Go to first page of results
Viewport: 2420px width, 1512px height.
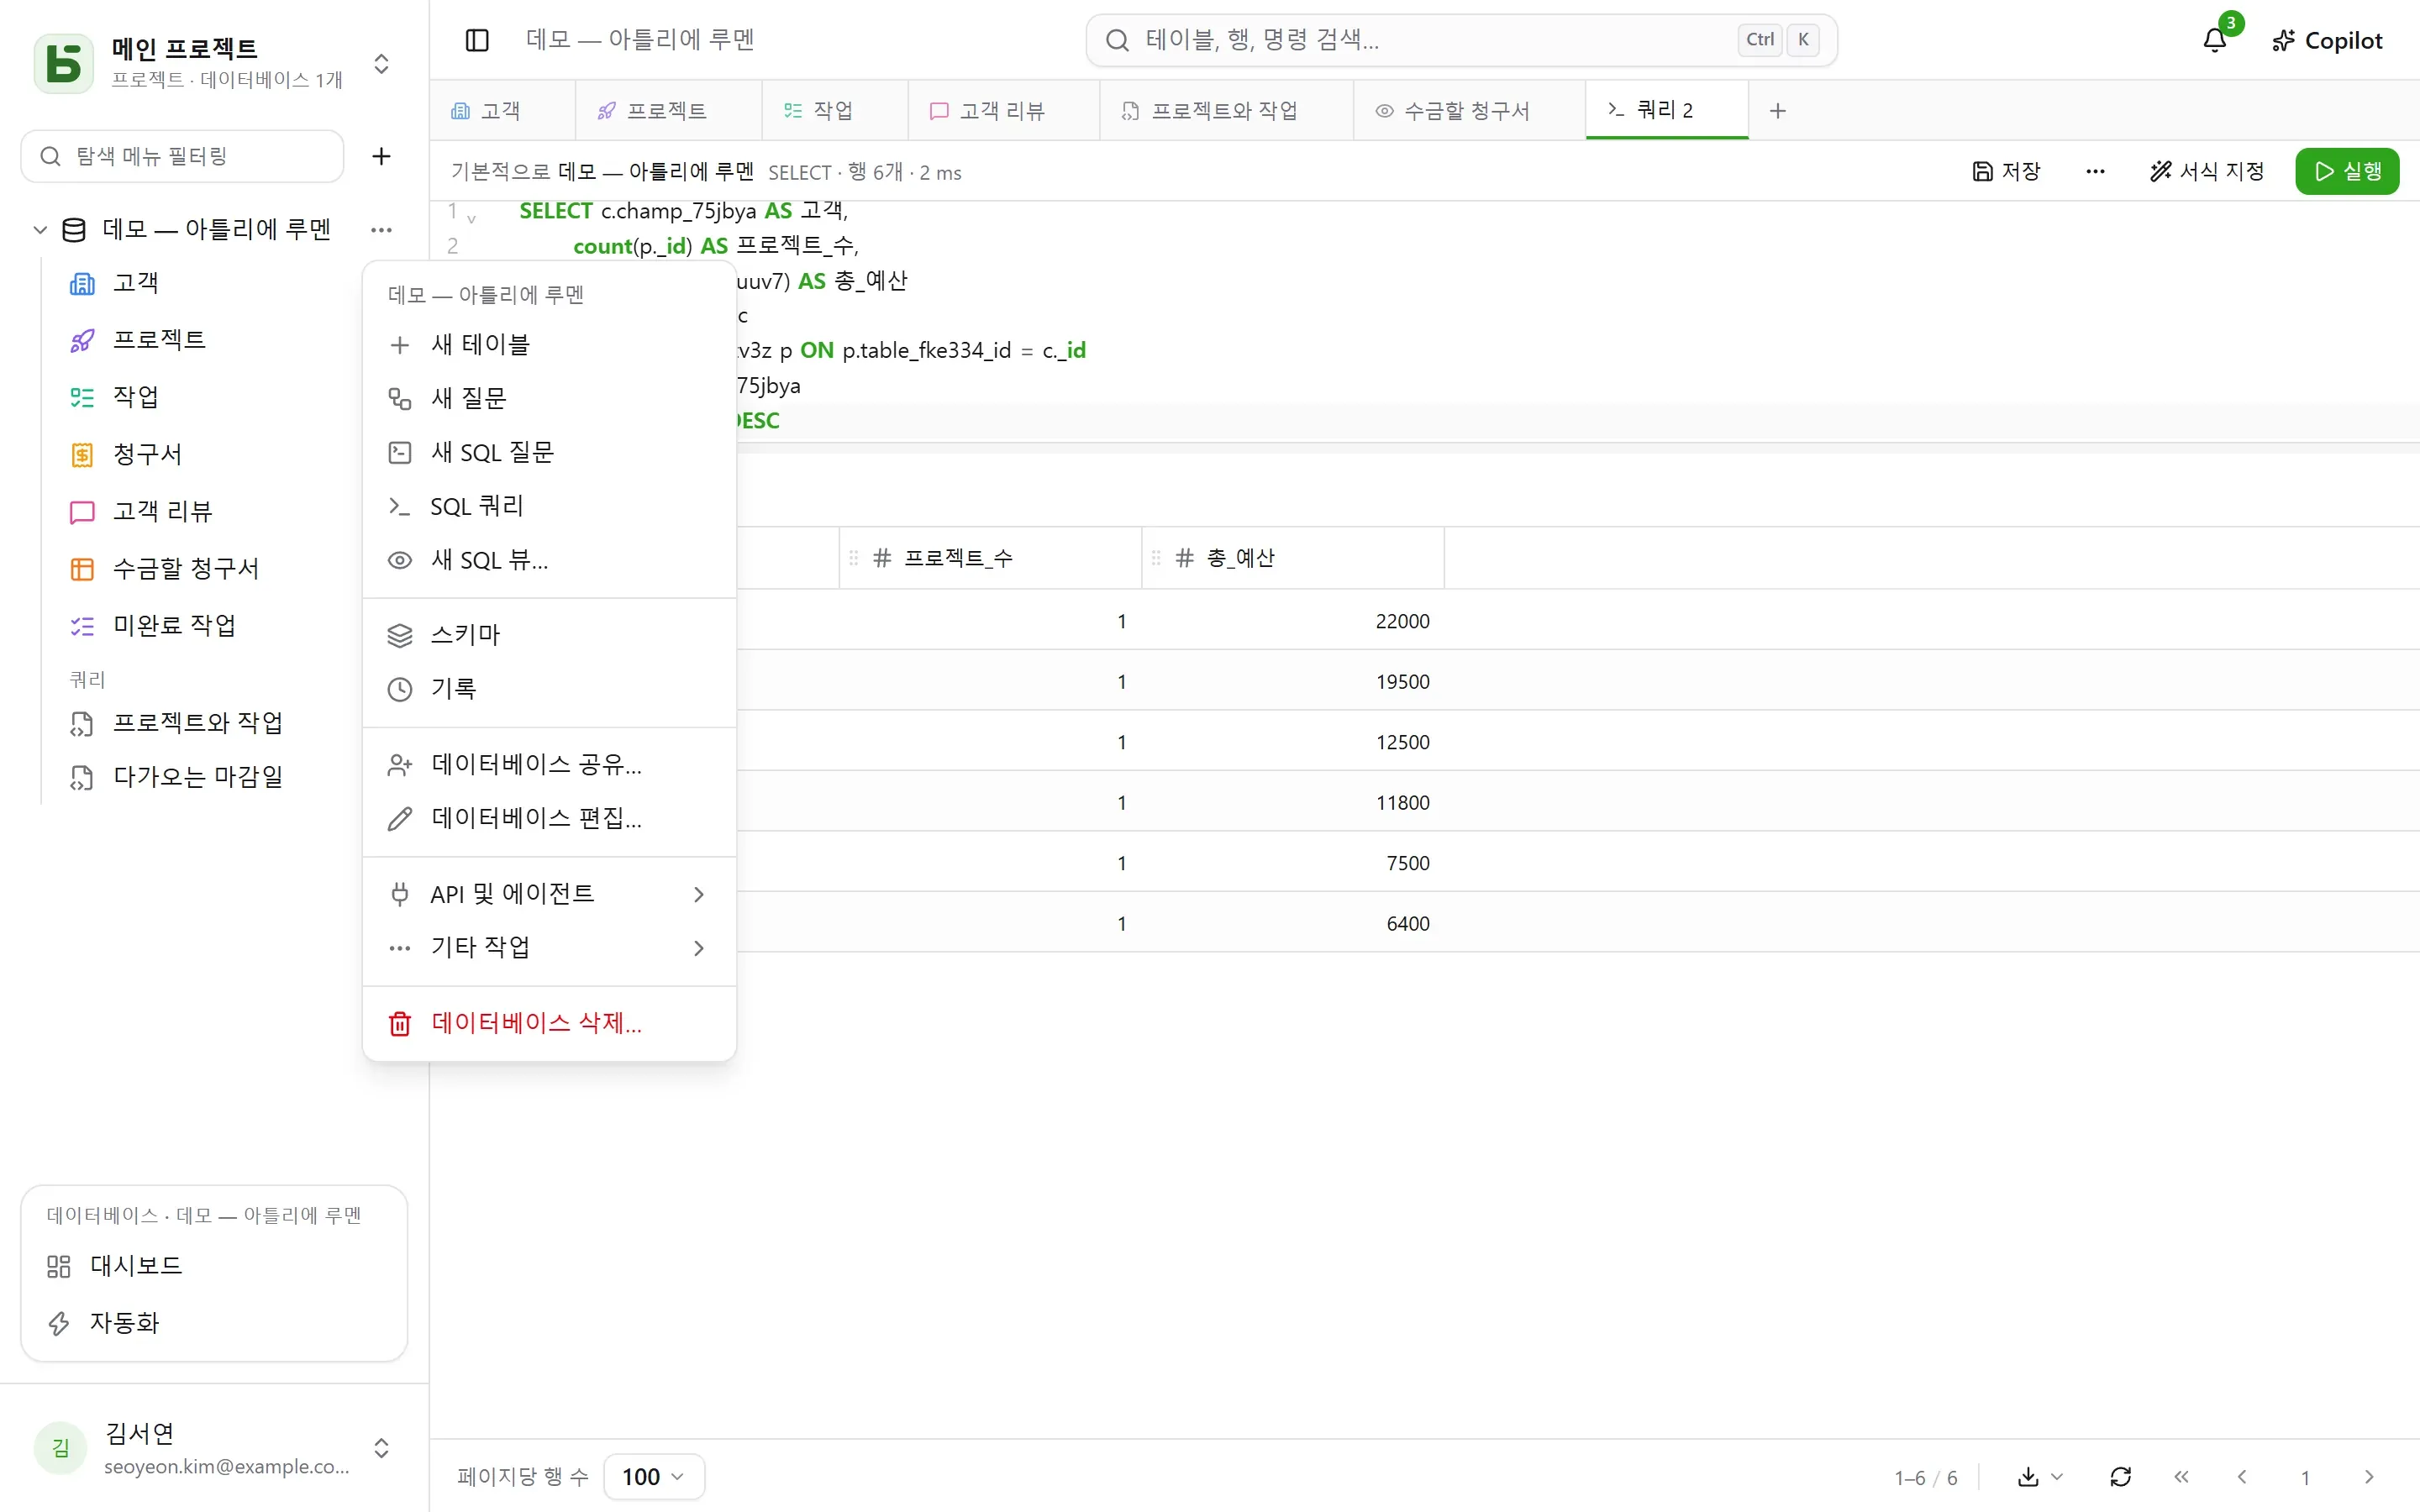pos(2181,1477)
